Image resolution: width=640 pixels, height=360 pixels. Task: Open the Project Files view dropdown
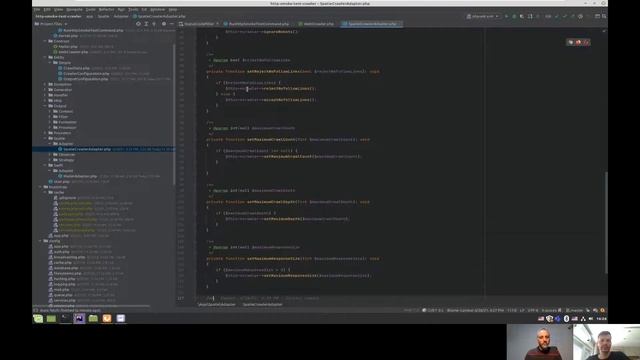(x=51, y=24)
